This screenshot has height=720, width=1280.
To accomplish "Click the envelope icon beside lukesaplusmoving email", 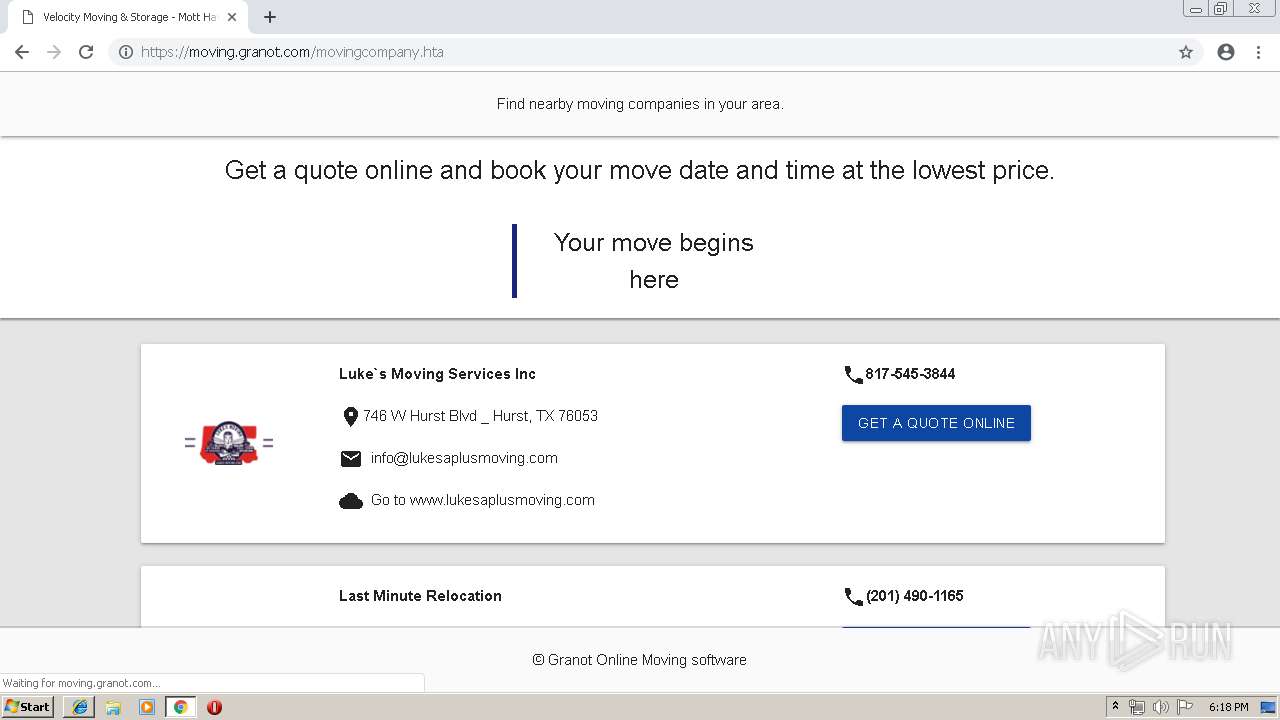I will (351, 459).
